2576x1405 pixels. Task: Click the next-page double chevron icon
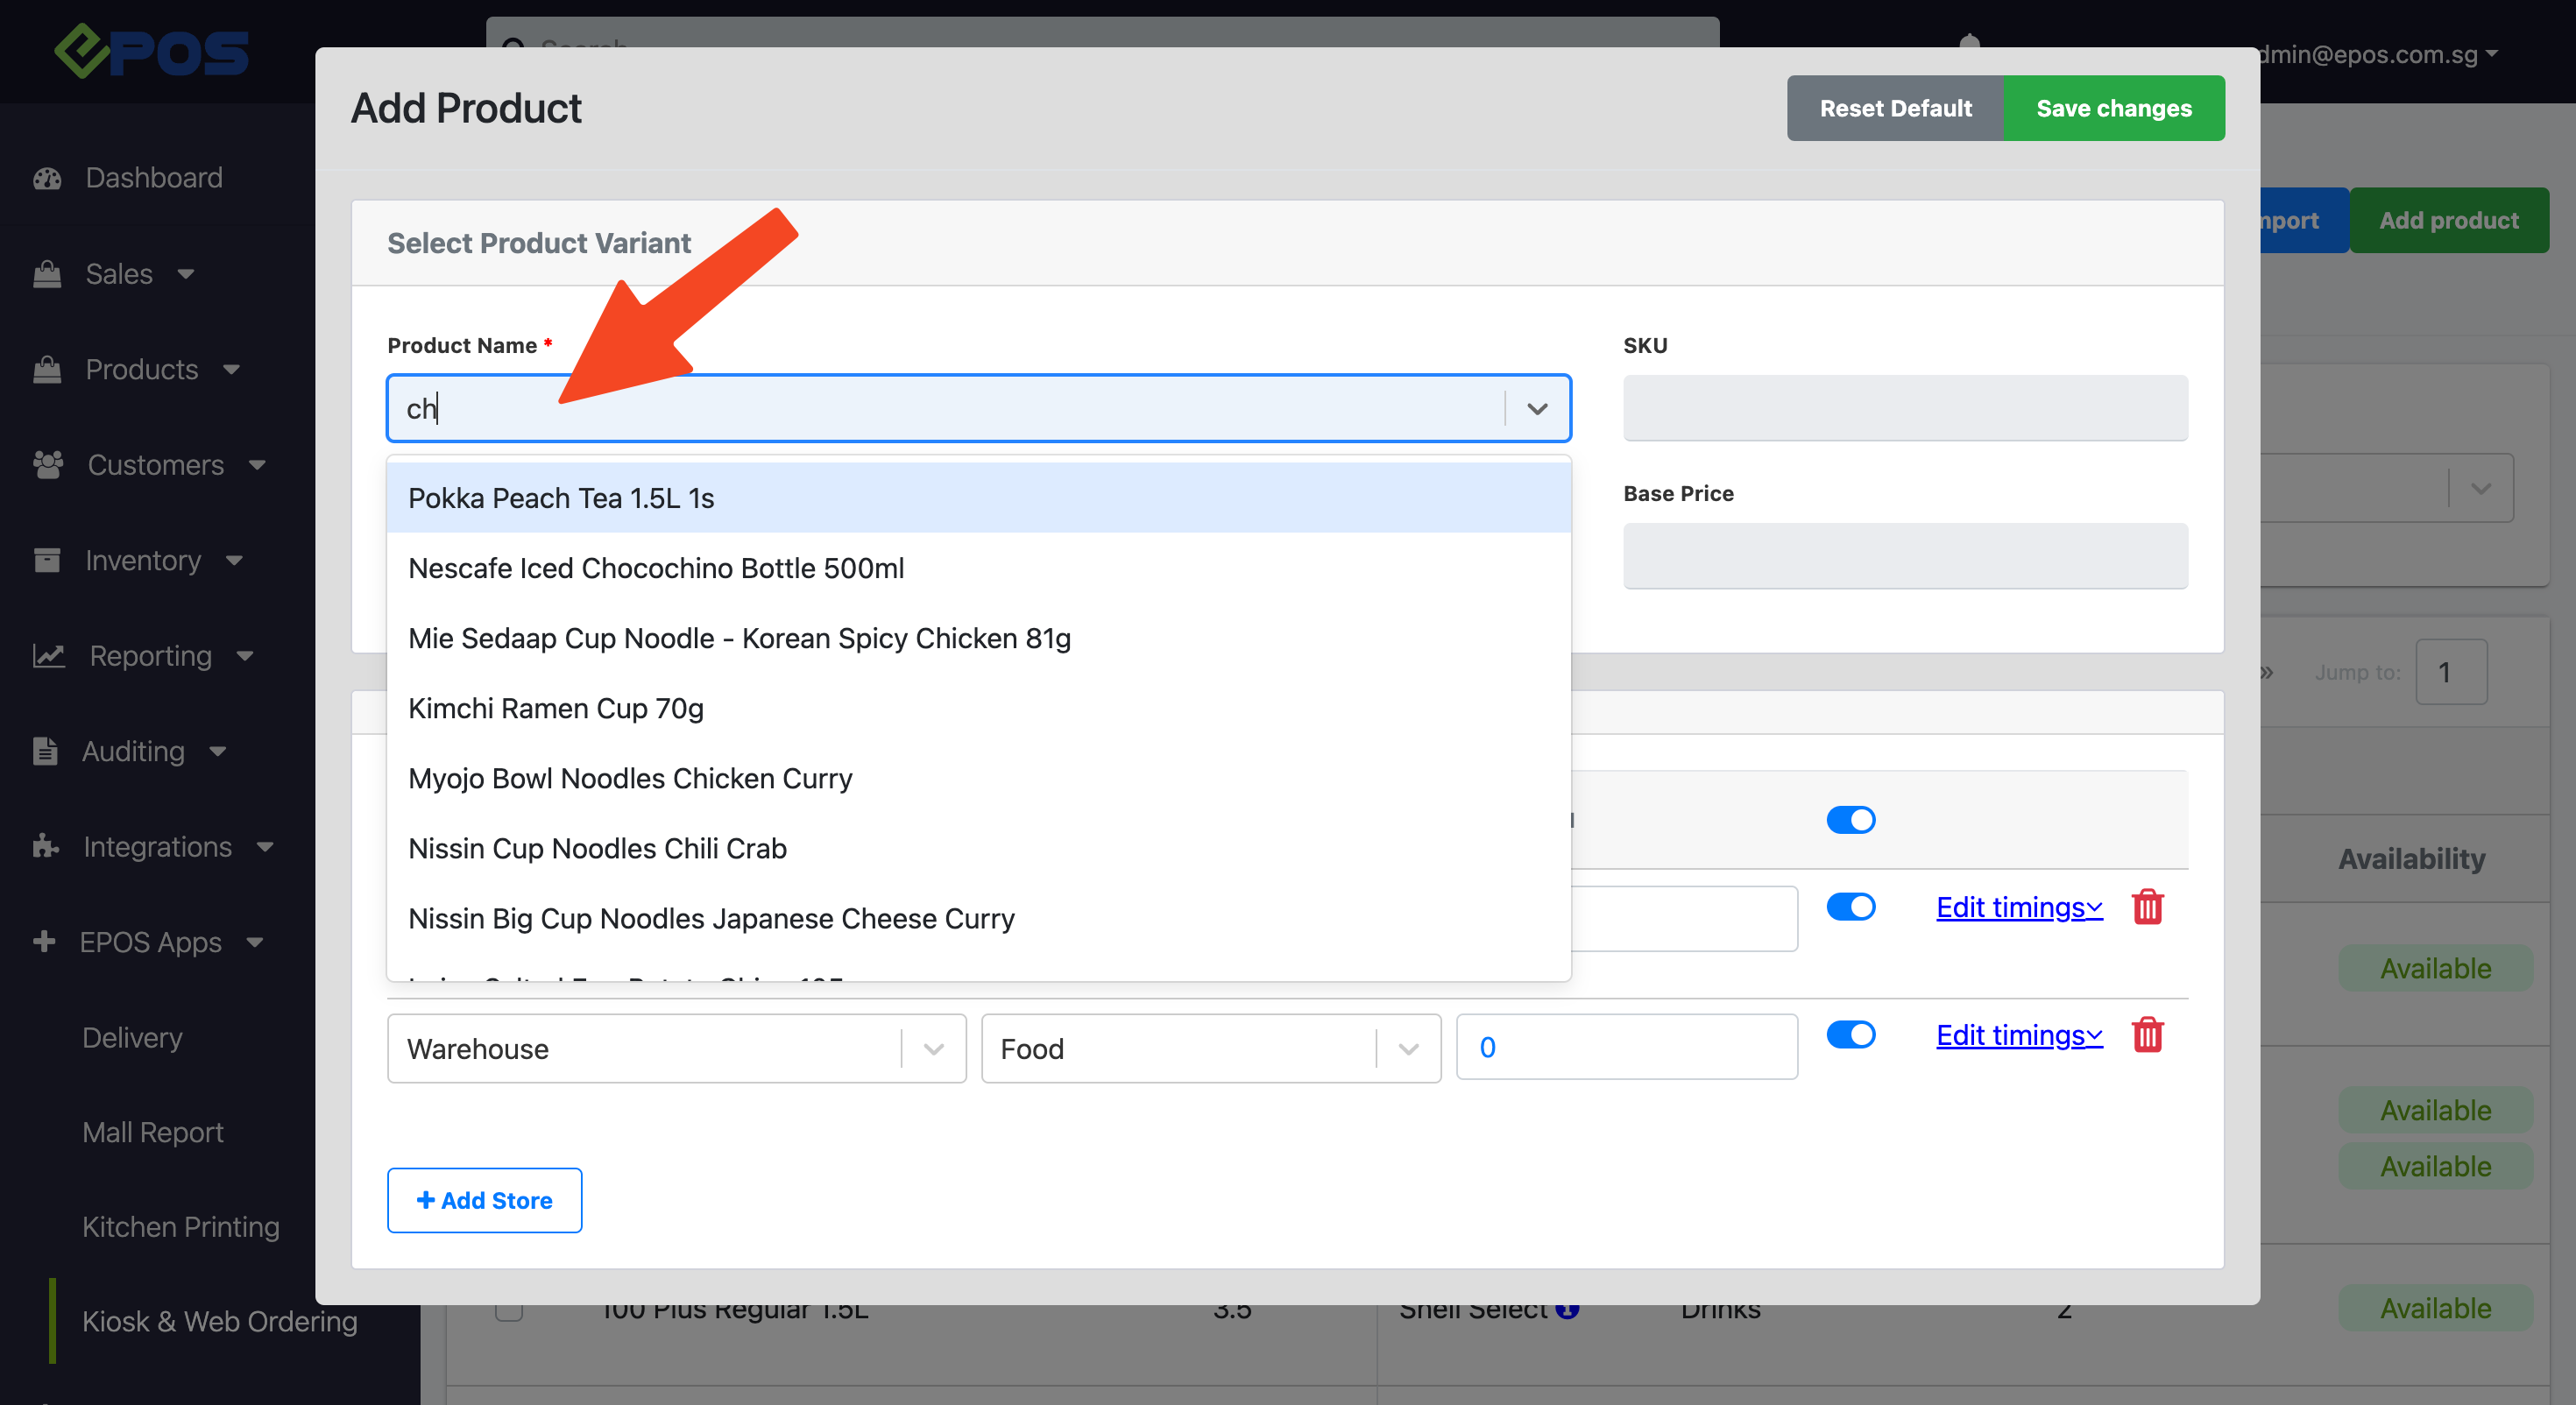coord(2266,672)
